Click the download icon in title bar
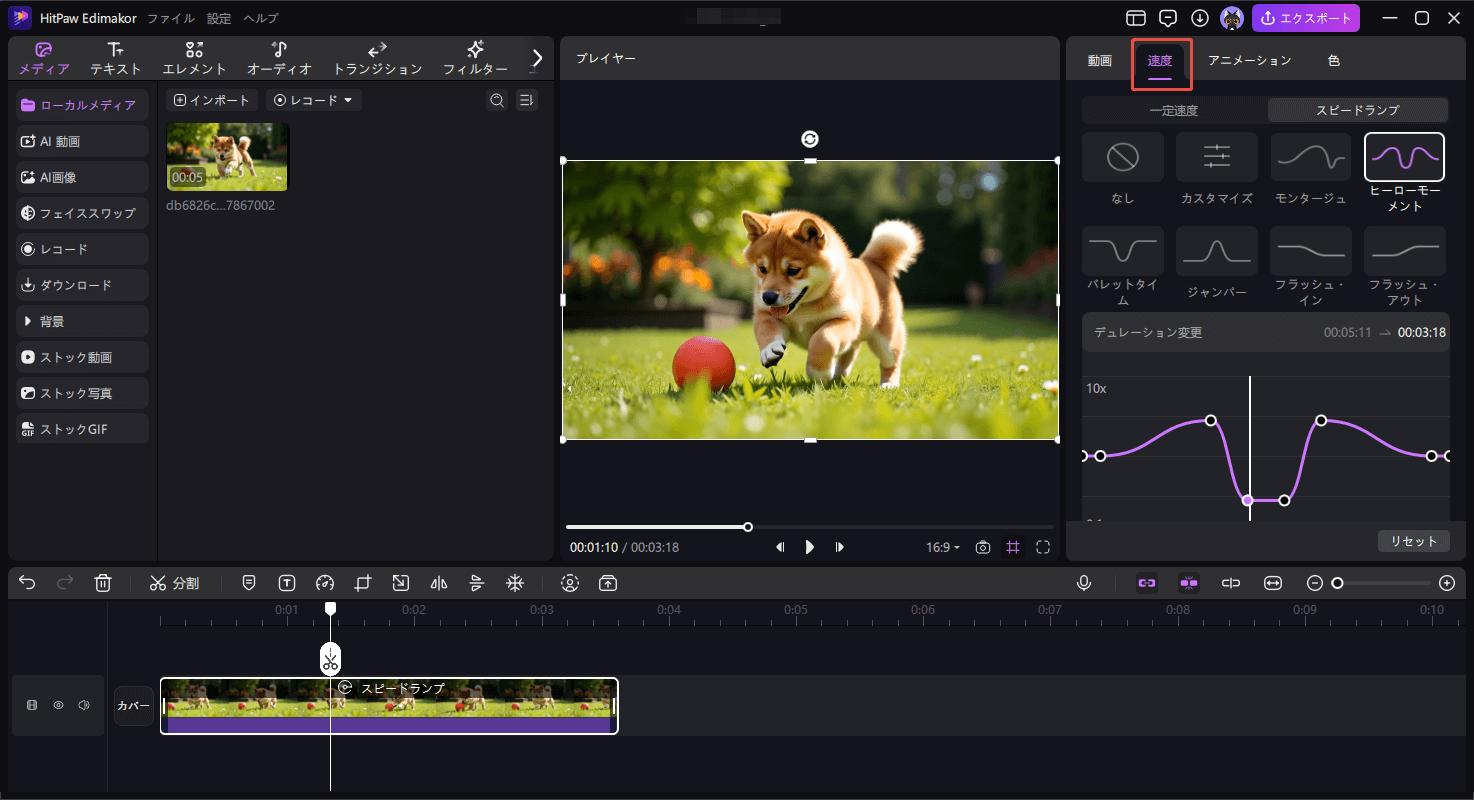Viewport: 1474px width, 800px height. tap(1200, 18)
